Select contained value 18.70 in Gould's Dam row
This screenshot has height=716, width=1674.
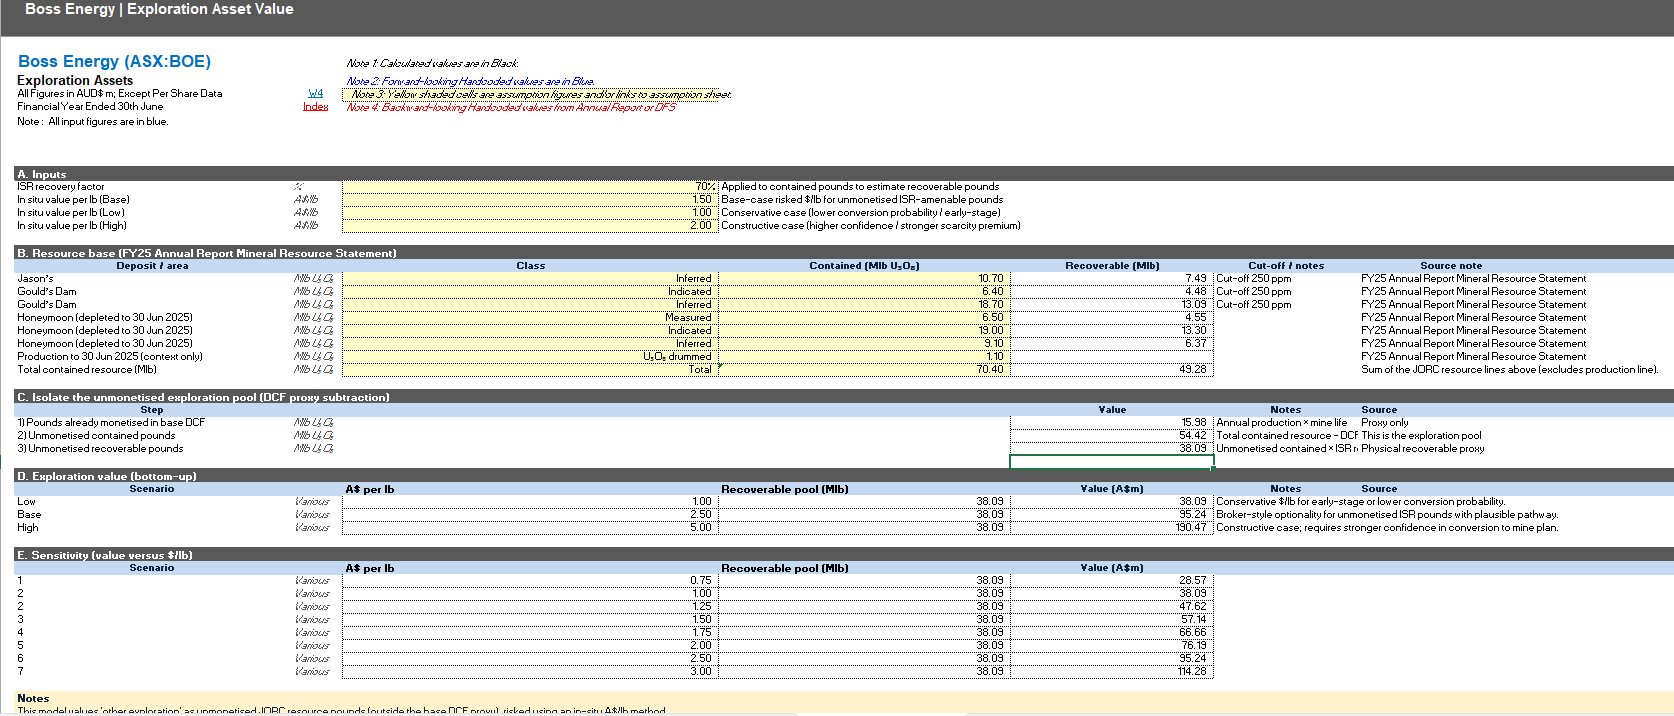864,304
